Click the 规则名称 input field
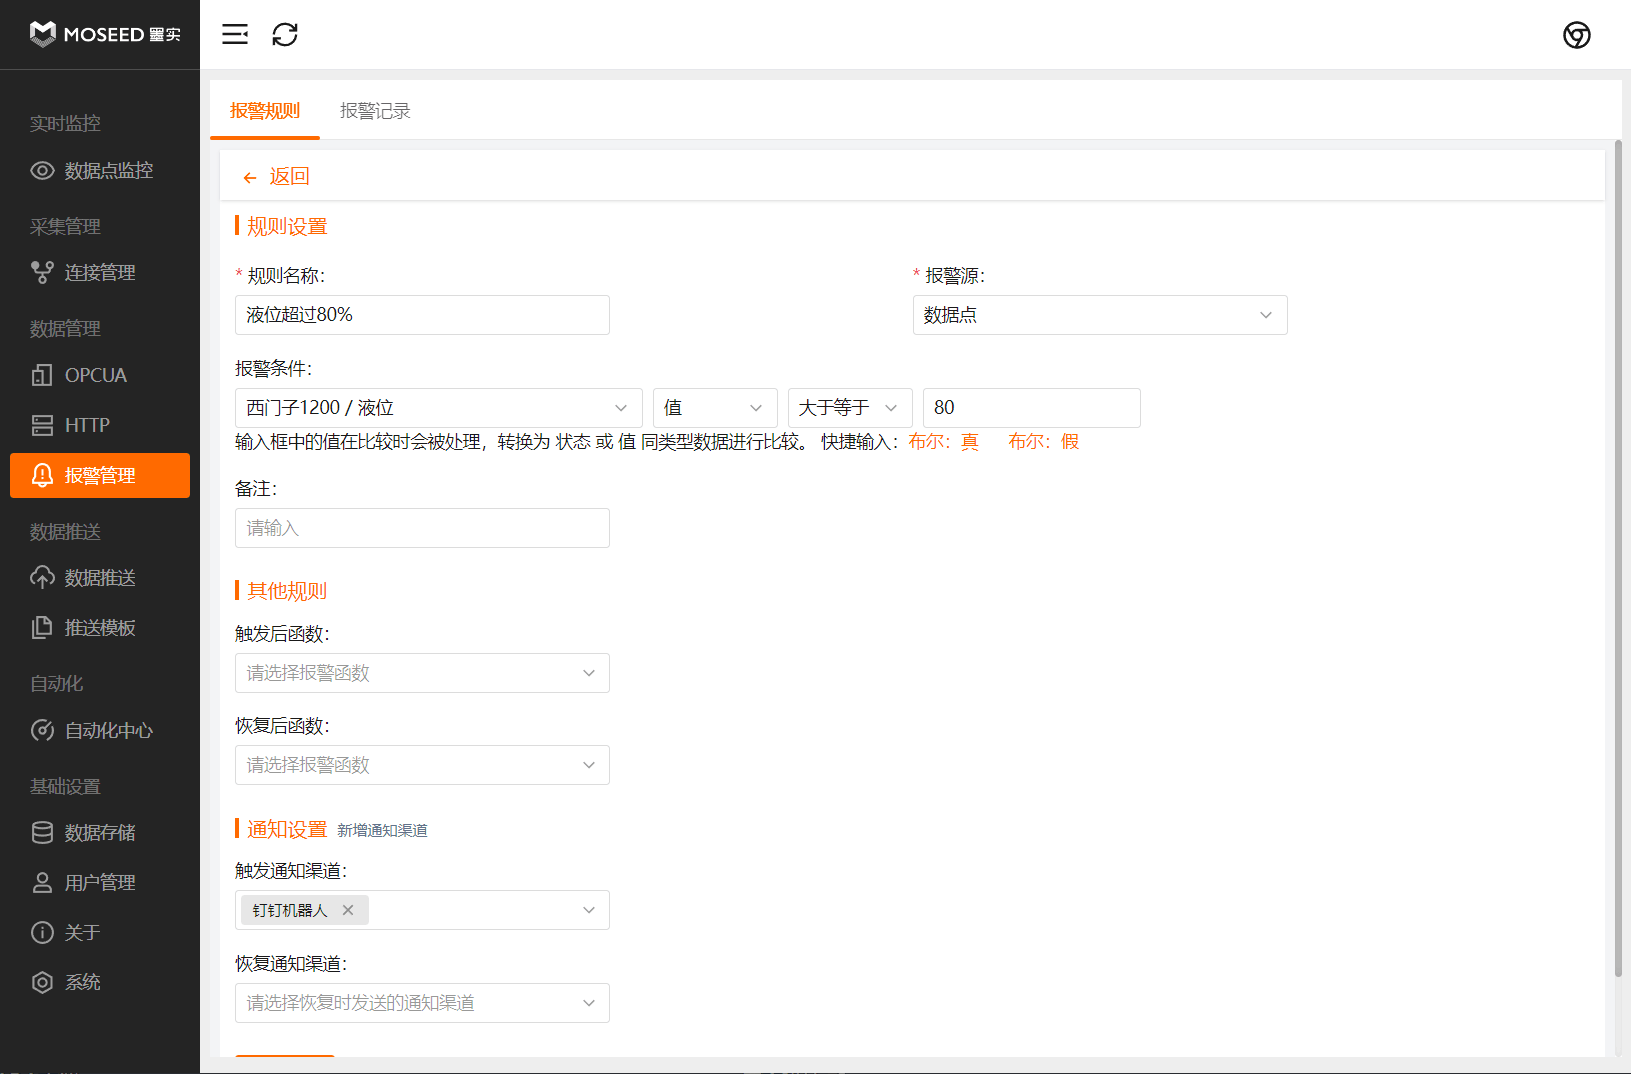Viewport: 1631px width, 1074px height. point(422,315)
